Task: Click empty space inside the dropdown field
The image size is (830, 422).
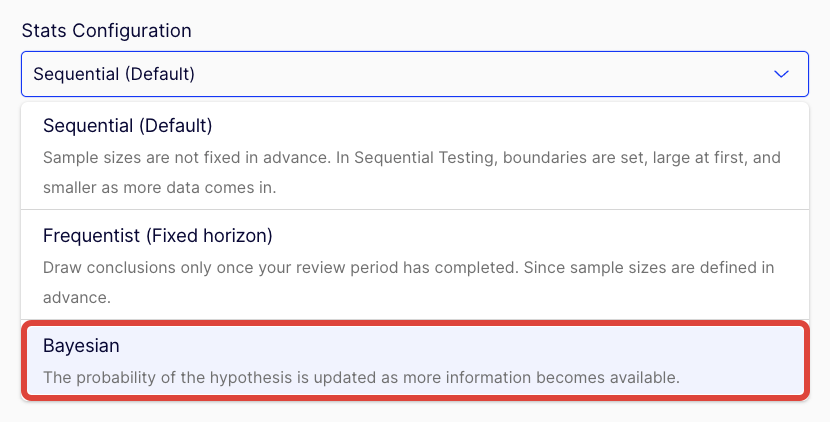Action: pos(480,74)
